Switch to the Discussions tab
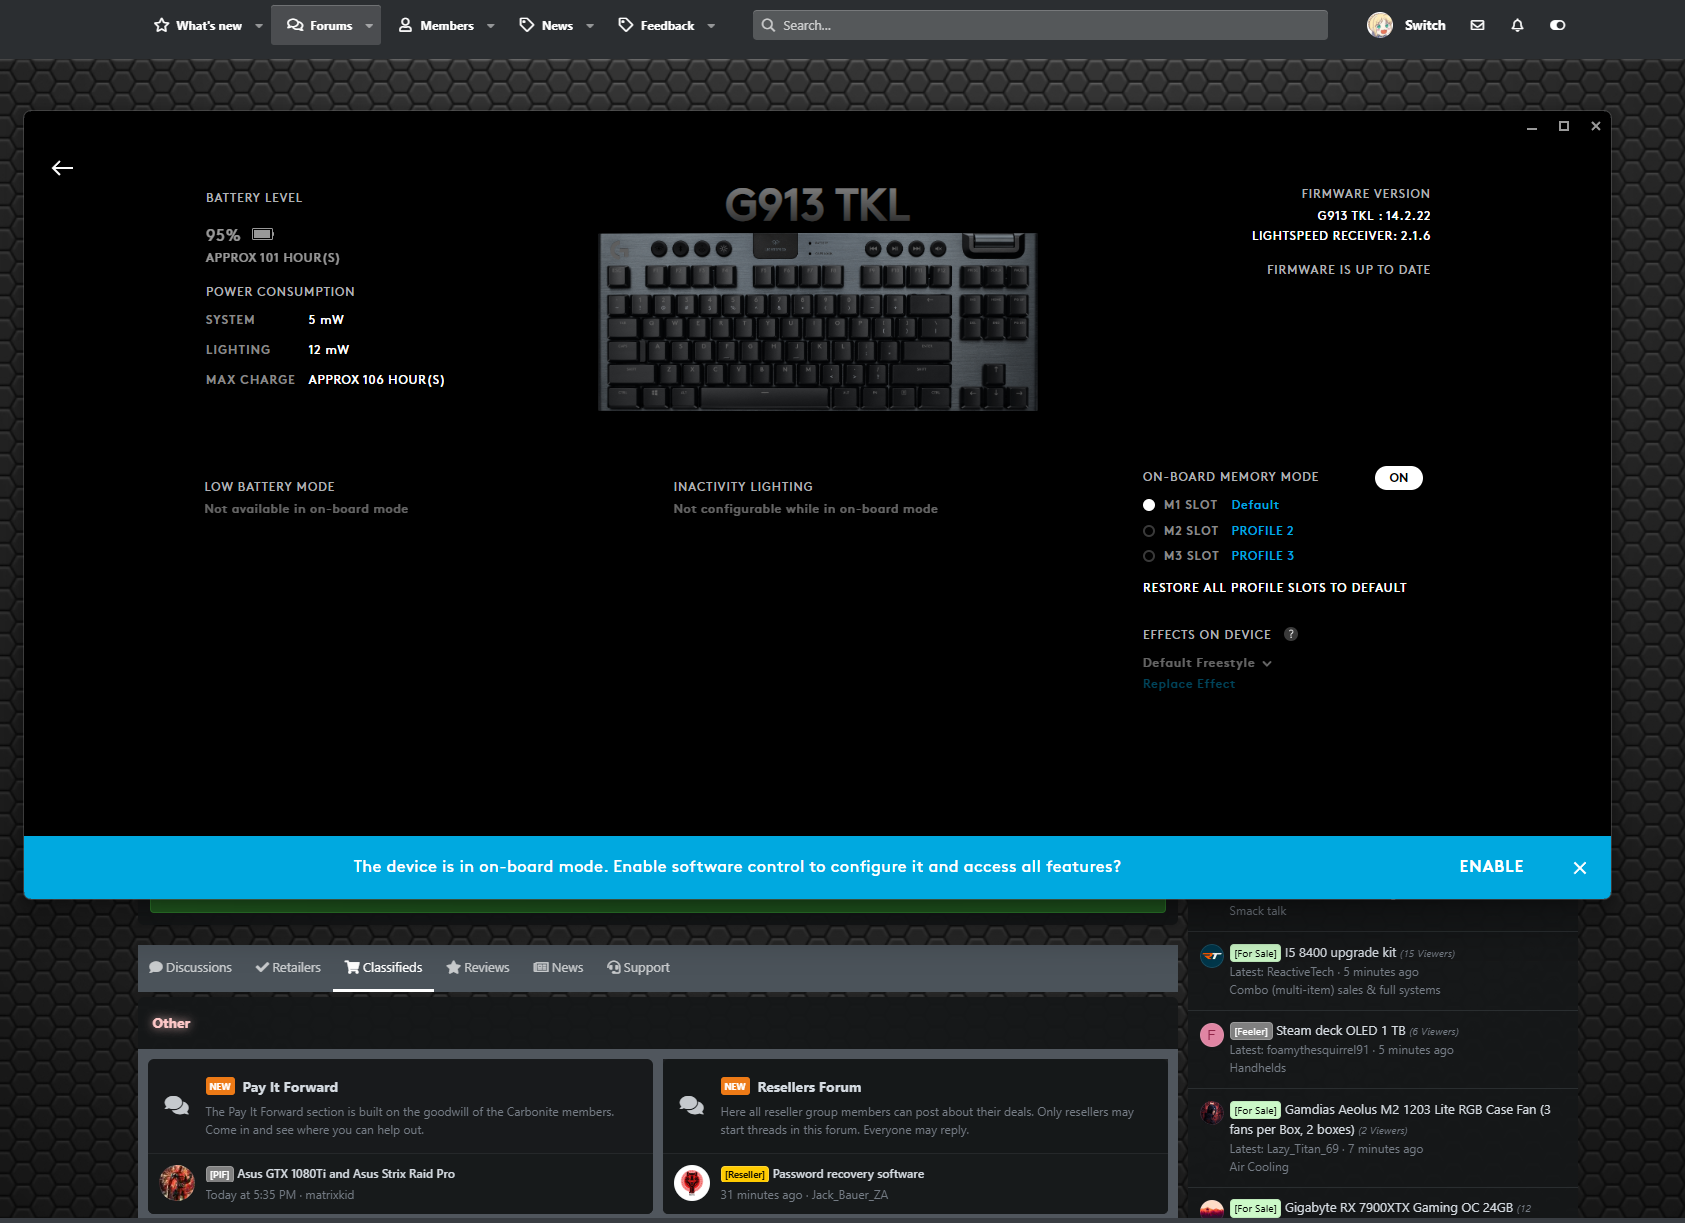The height and width of the screenshot is (1223, 1685). (x=190, y=968)
